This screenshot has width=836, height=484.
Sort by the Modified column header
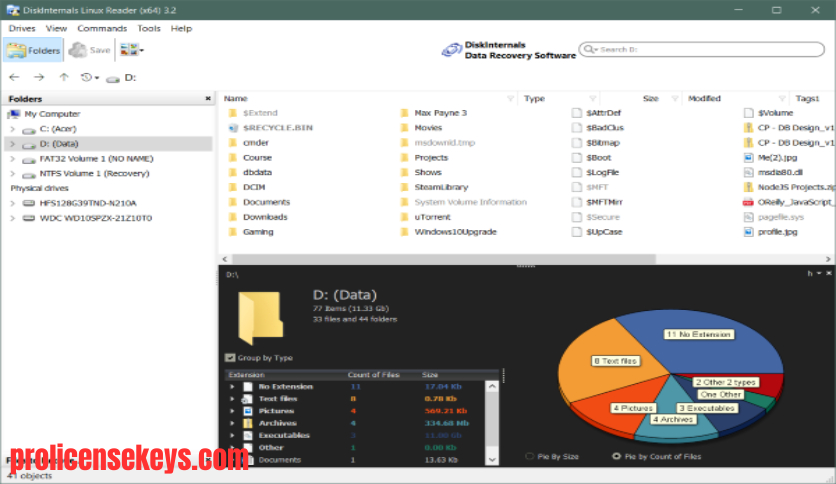point(704,99)
